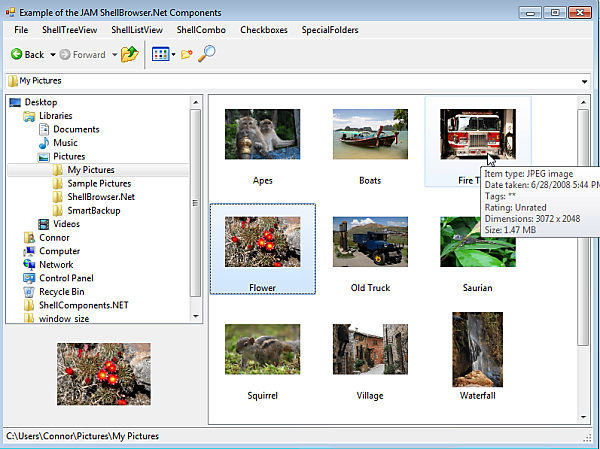The width and height of the screenshot is (600, 449).
Task: Select the Network globe icon in tree
Action: pyautogui.click(x=29, y=265)
